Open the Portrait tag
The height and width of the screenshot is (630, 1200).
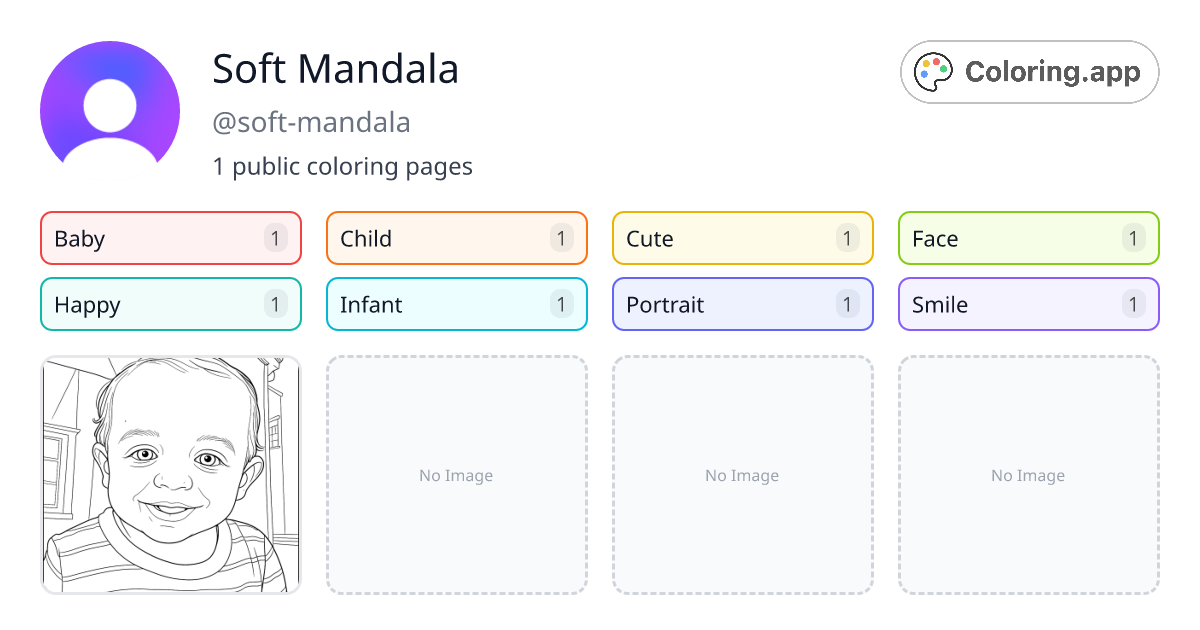coord(743,304)
